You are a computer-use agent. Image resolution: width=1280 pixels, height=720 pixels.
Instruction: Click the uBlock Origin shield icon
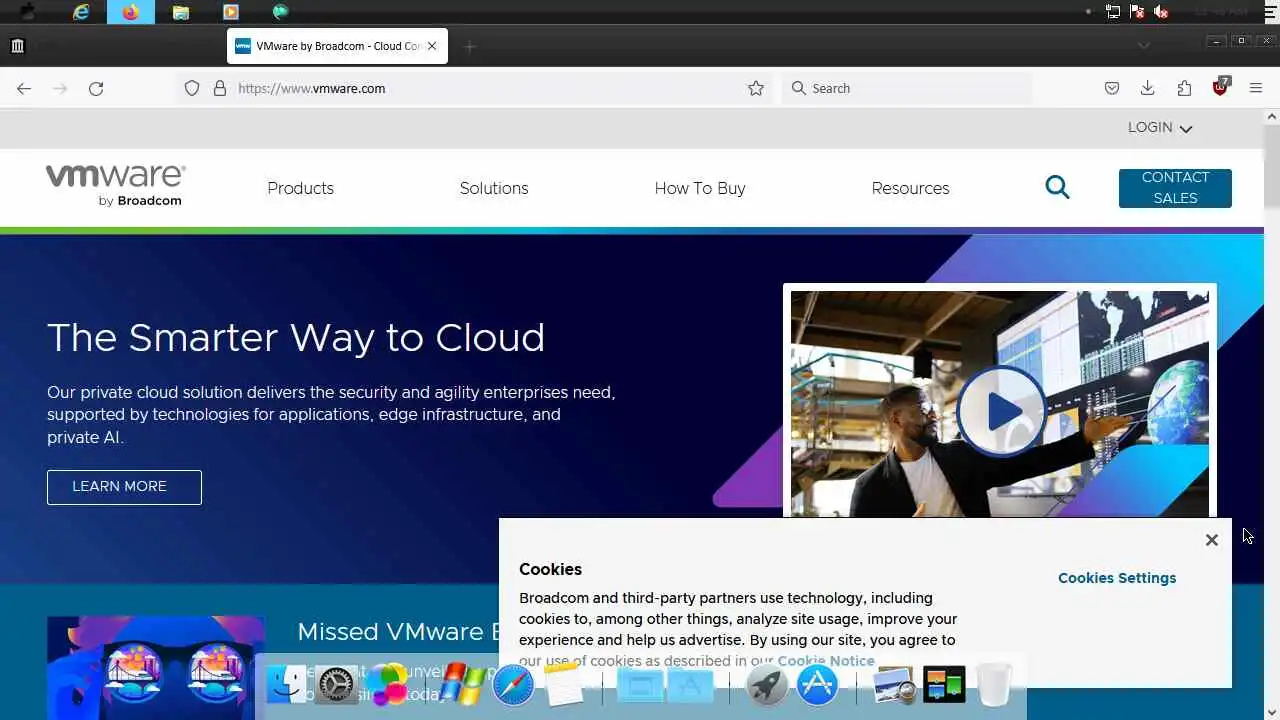tap(1220, 87)
